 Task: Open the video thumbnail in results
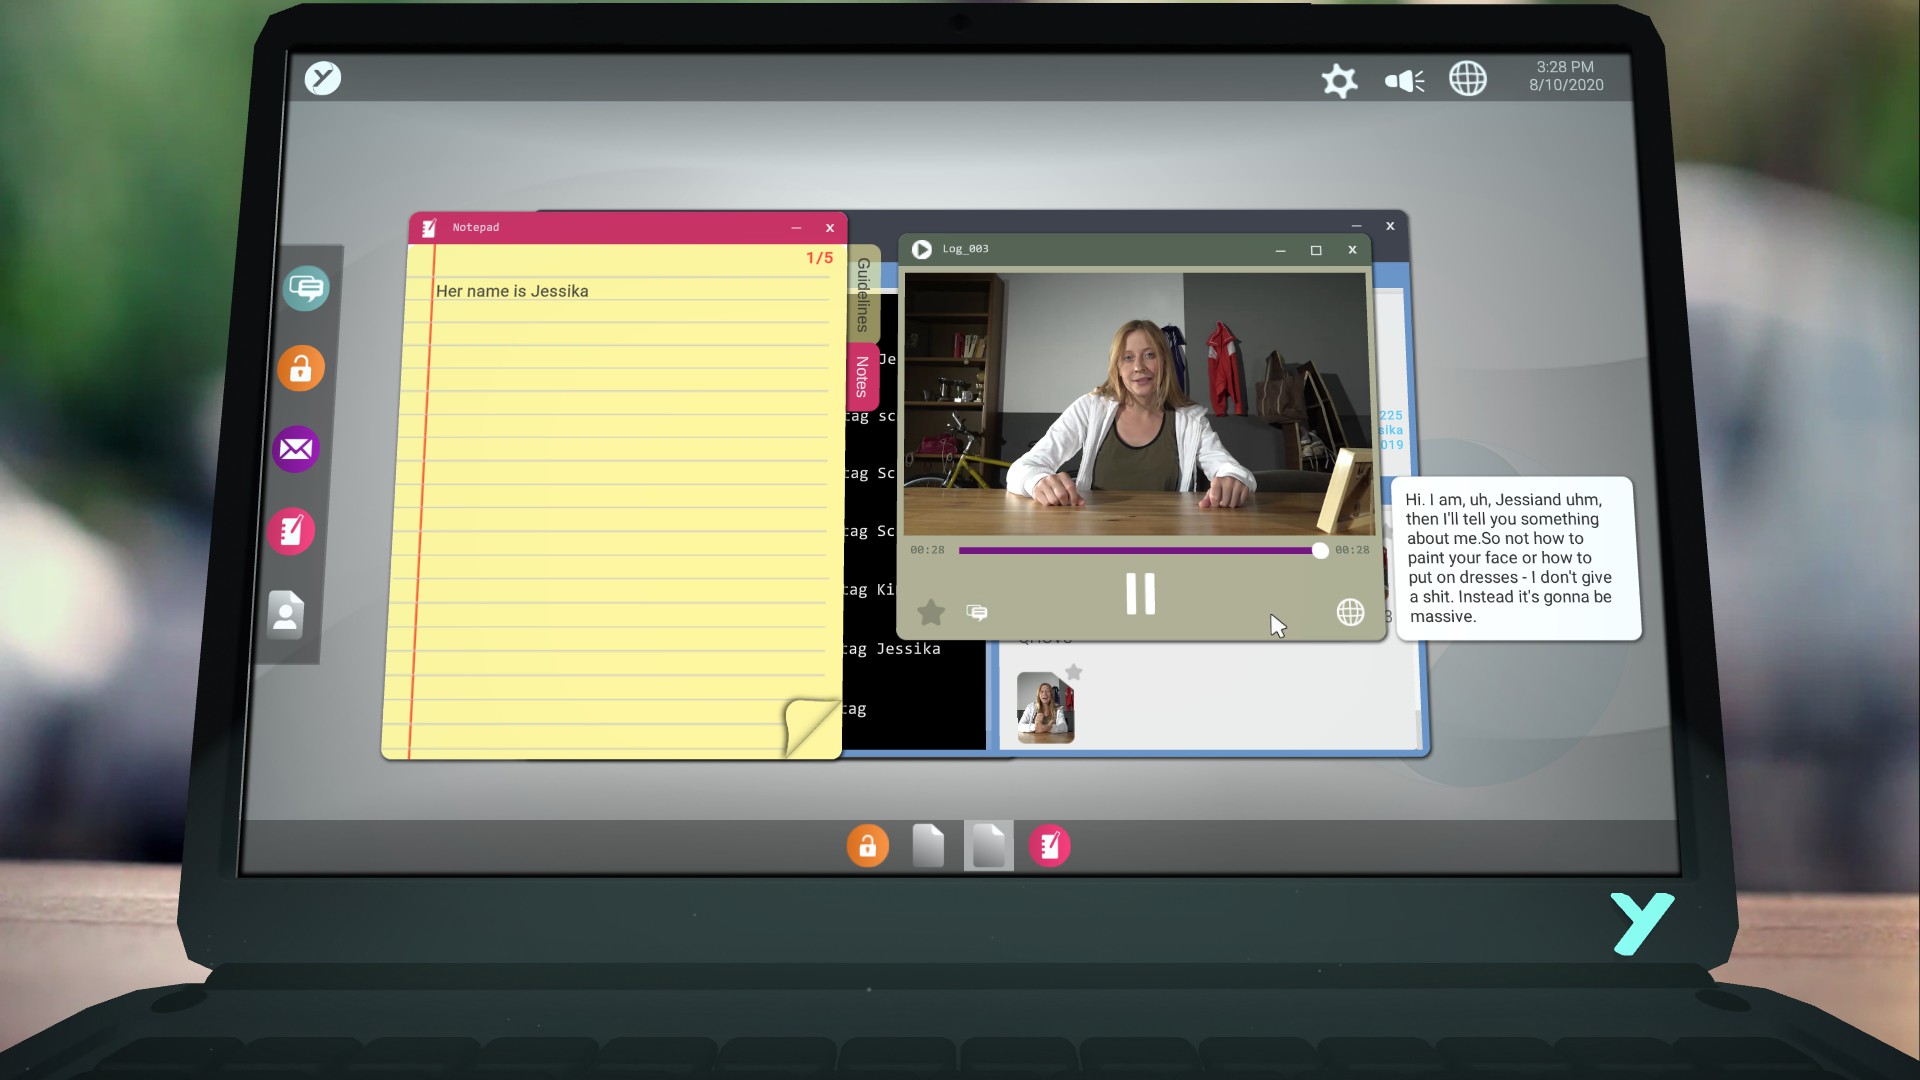1045,708
